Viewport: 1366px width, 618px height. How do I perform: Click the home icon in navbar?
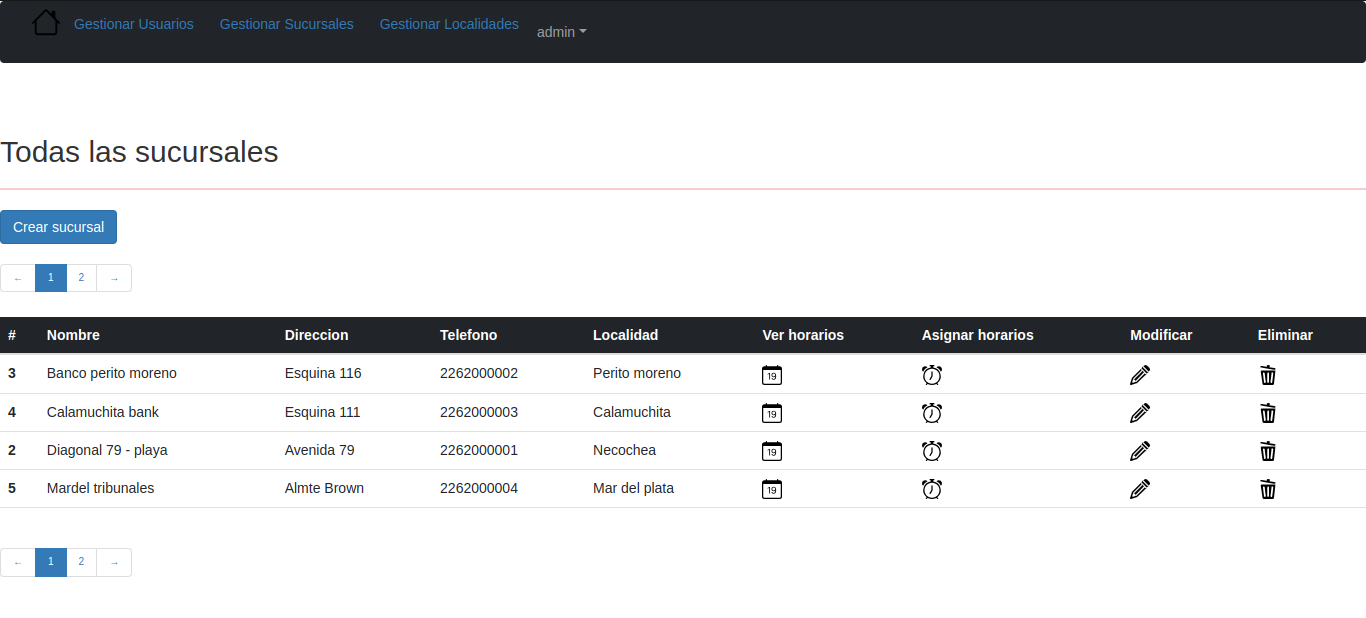tap(46, 23)
